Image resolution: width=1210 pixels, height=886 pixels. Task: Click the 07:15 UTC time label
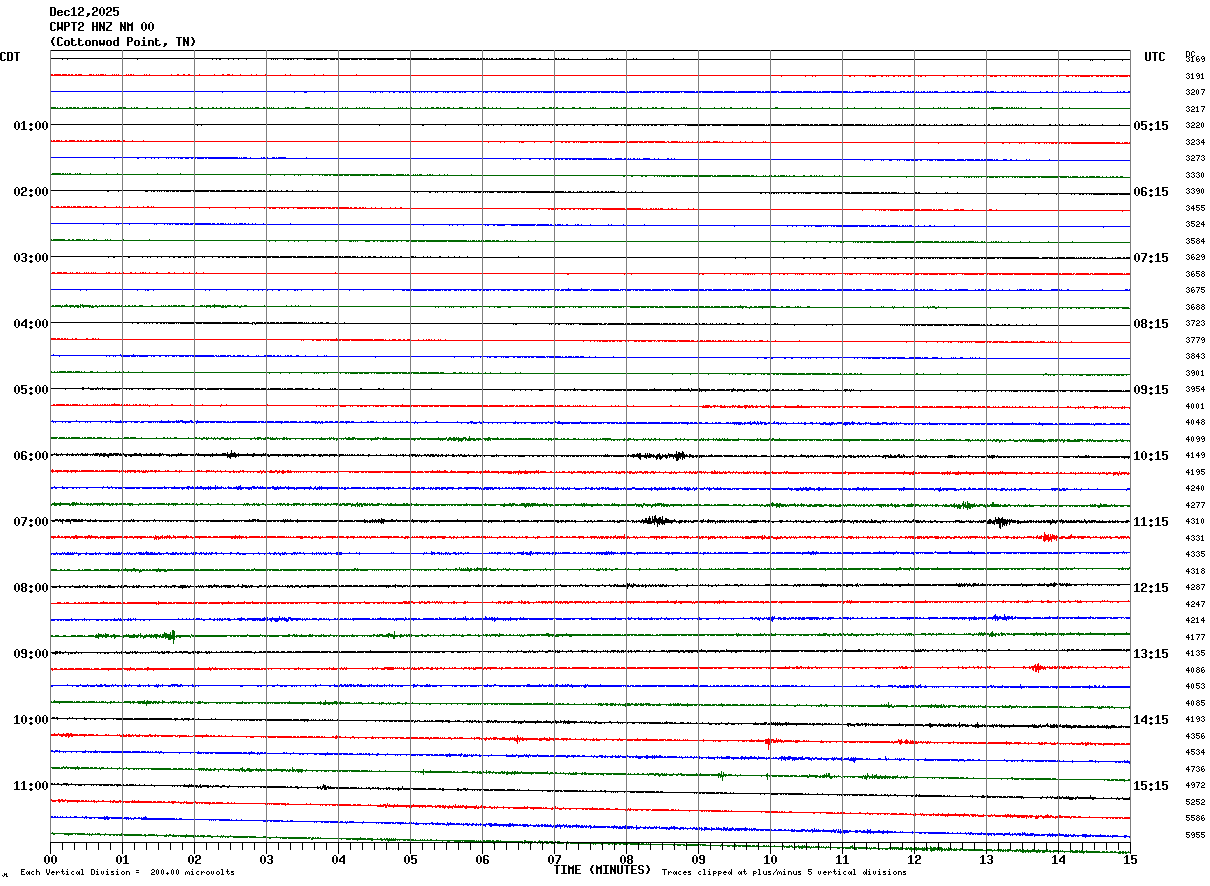coord(1151,258)
